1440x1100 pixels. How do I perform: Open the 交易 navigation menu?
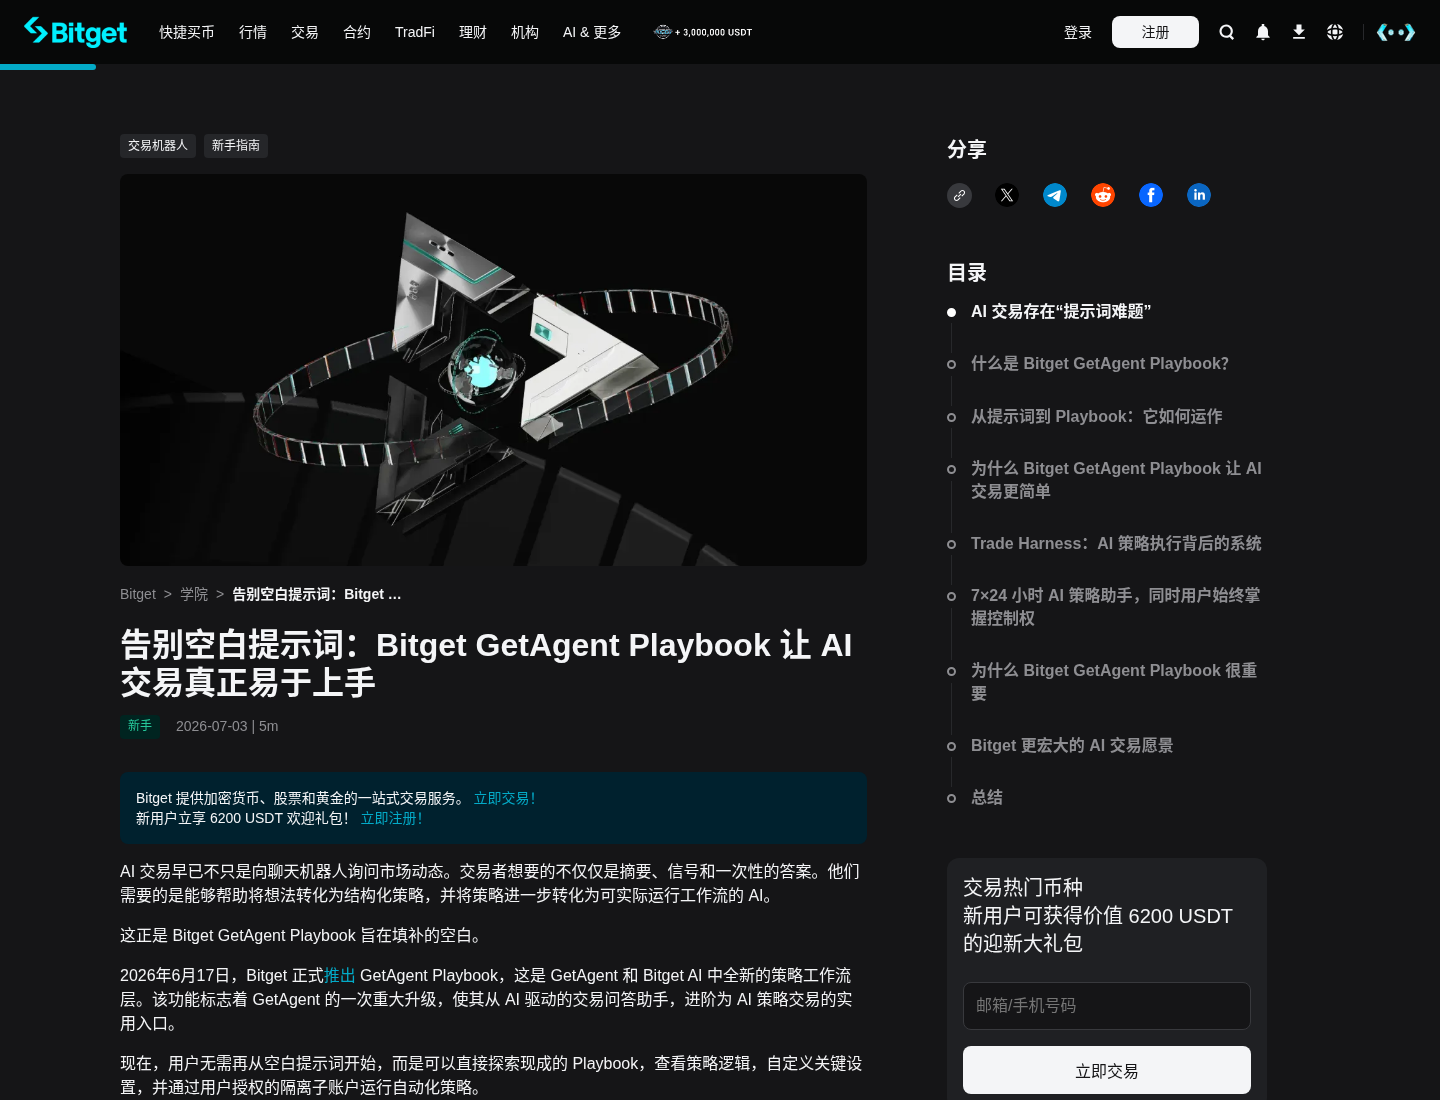pyautogui.click(x=305, y=32)
